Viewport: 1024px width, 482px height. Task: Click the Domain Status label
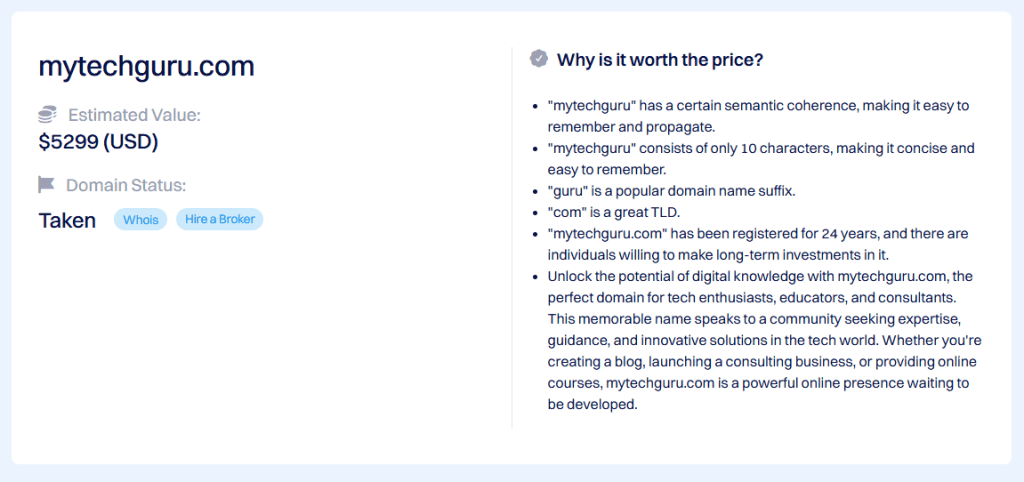[x=126, y=185]
